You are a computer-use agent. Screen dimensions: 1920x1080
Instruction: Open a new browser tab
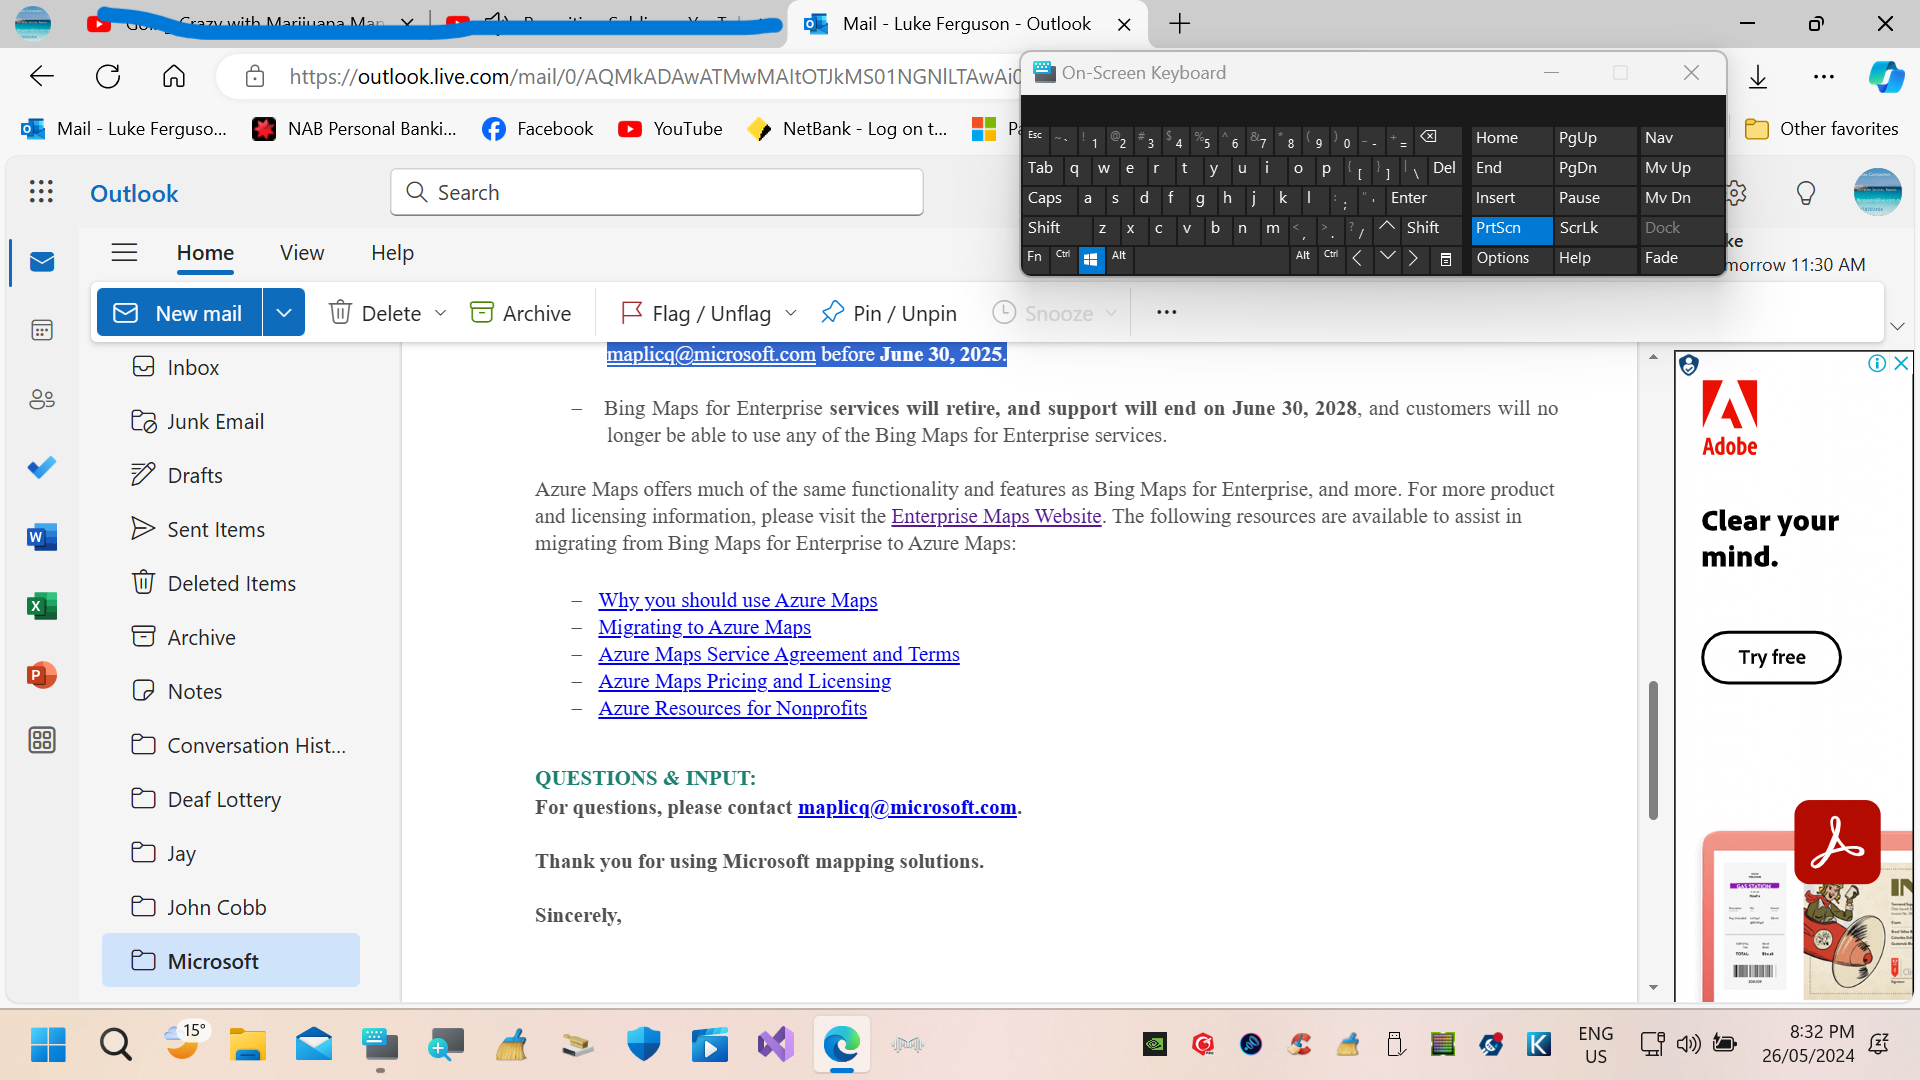click(x=1180, y=24)
